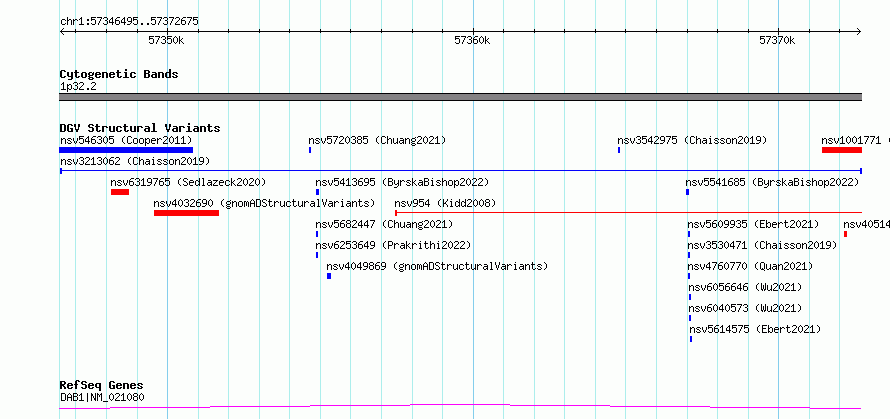Open nsv6056646 (Wu2021) label

tap(745, 287)
